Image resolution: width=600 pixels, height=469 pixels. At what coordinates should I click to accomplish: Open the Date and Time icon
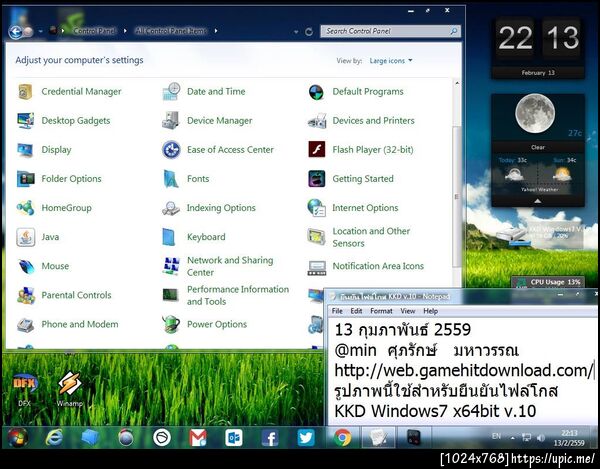click(x=171, y=92)
